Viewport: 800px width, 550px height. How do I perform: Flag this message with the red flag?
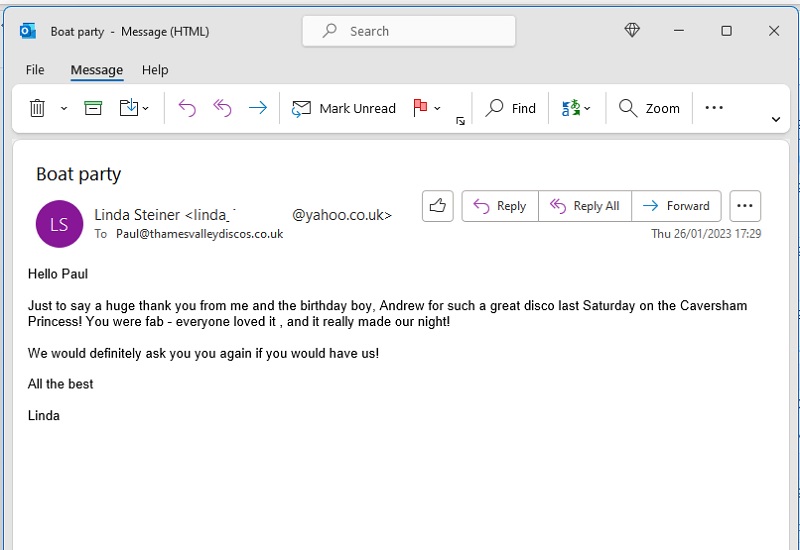[420, 108]
